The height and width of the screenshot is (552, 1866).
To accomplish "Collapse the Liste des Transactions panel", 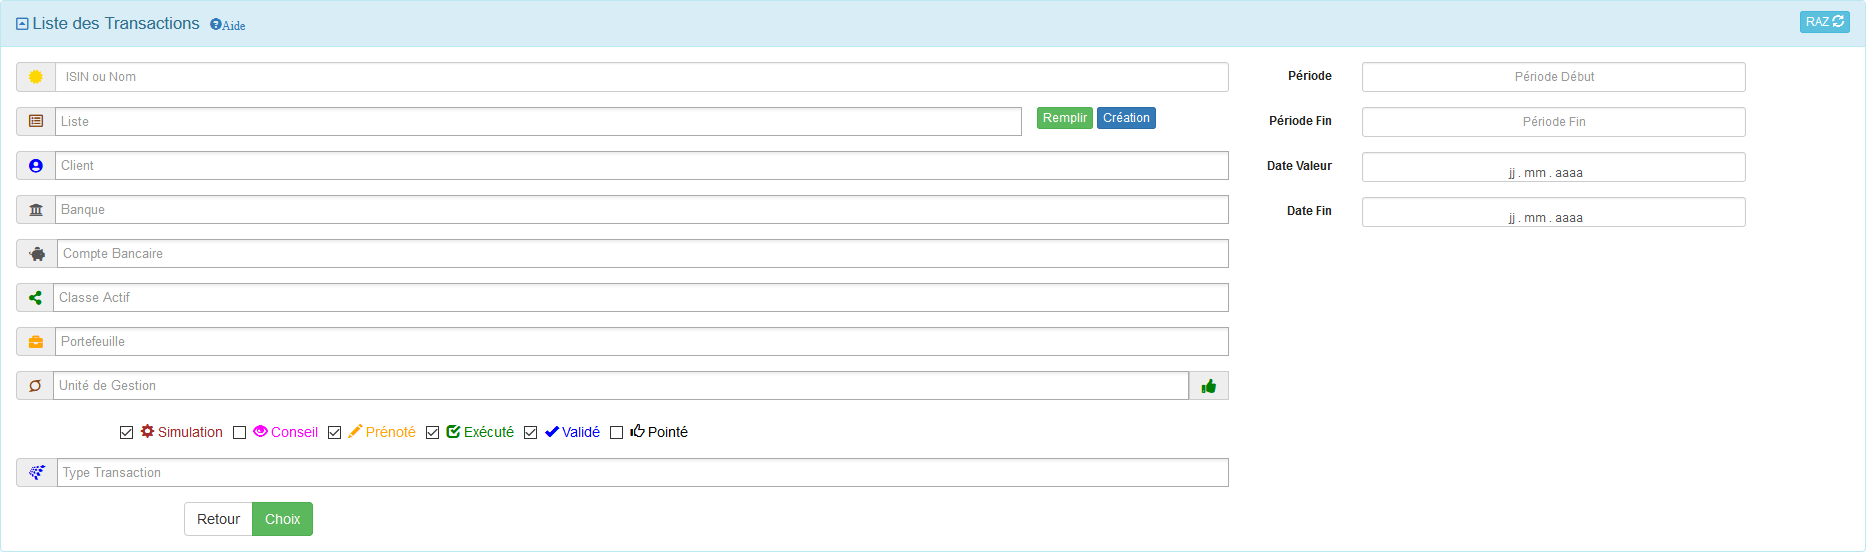I will pyautogui.click(x=22, y=24).
